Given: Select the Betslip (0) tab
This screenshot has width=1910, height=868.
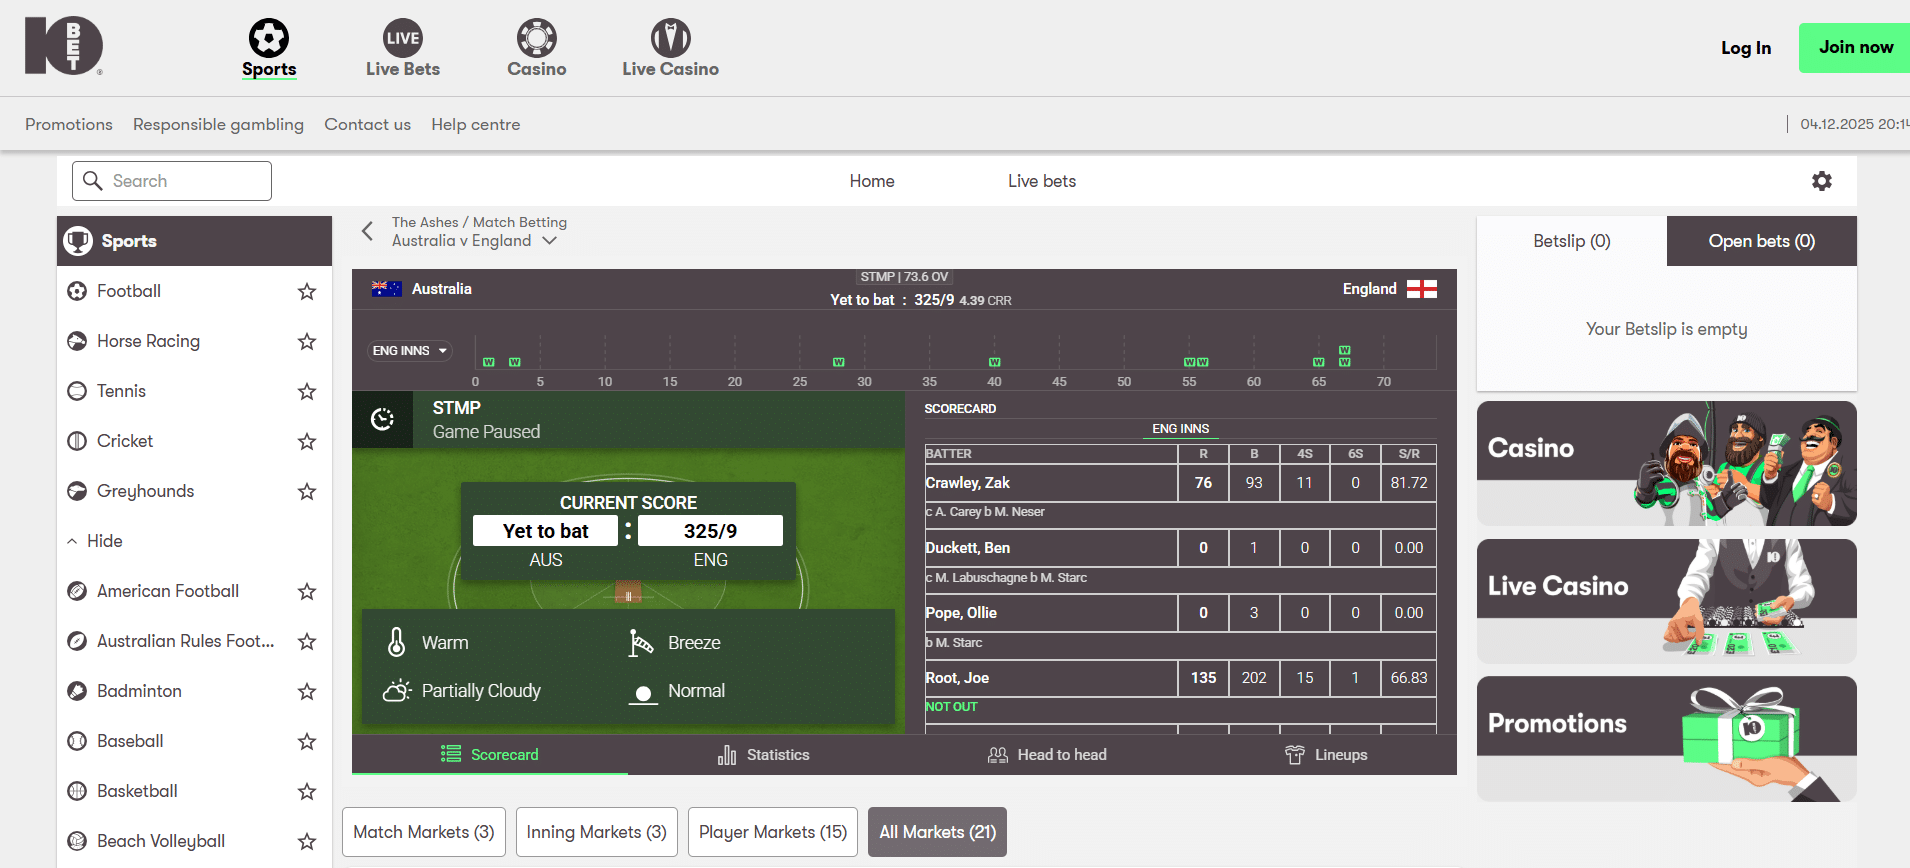Looking at the screenshot, I should pyautogui.click(x=1572, y=241).
